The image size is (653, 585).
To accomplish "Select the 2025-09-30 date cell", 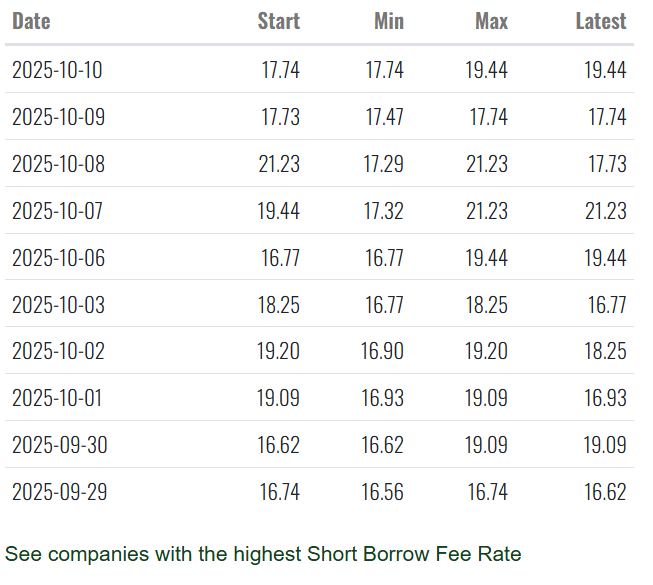I will (x=59, y=445).
